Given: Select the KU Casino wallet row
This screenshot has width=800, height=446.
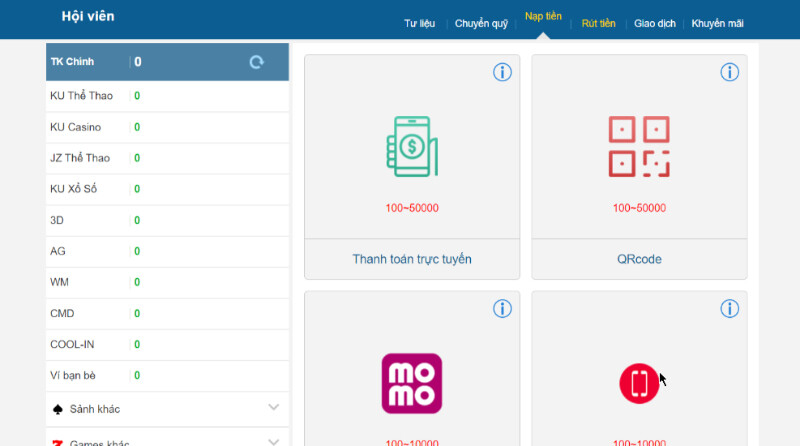Looking at the screenshot, I should pyautogui.click(x=167, y=127).
